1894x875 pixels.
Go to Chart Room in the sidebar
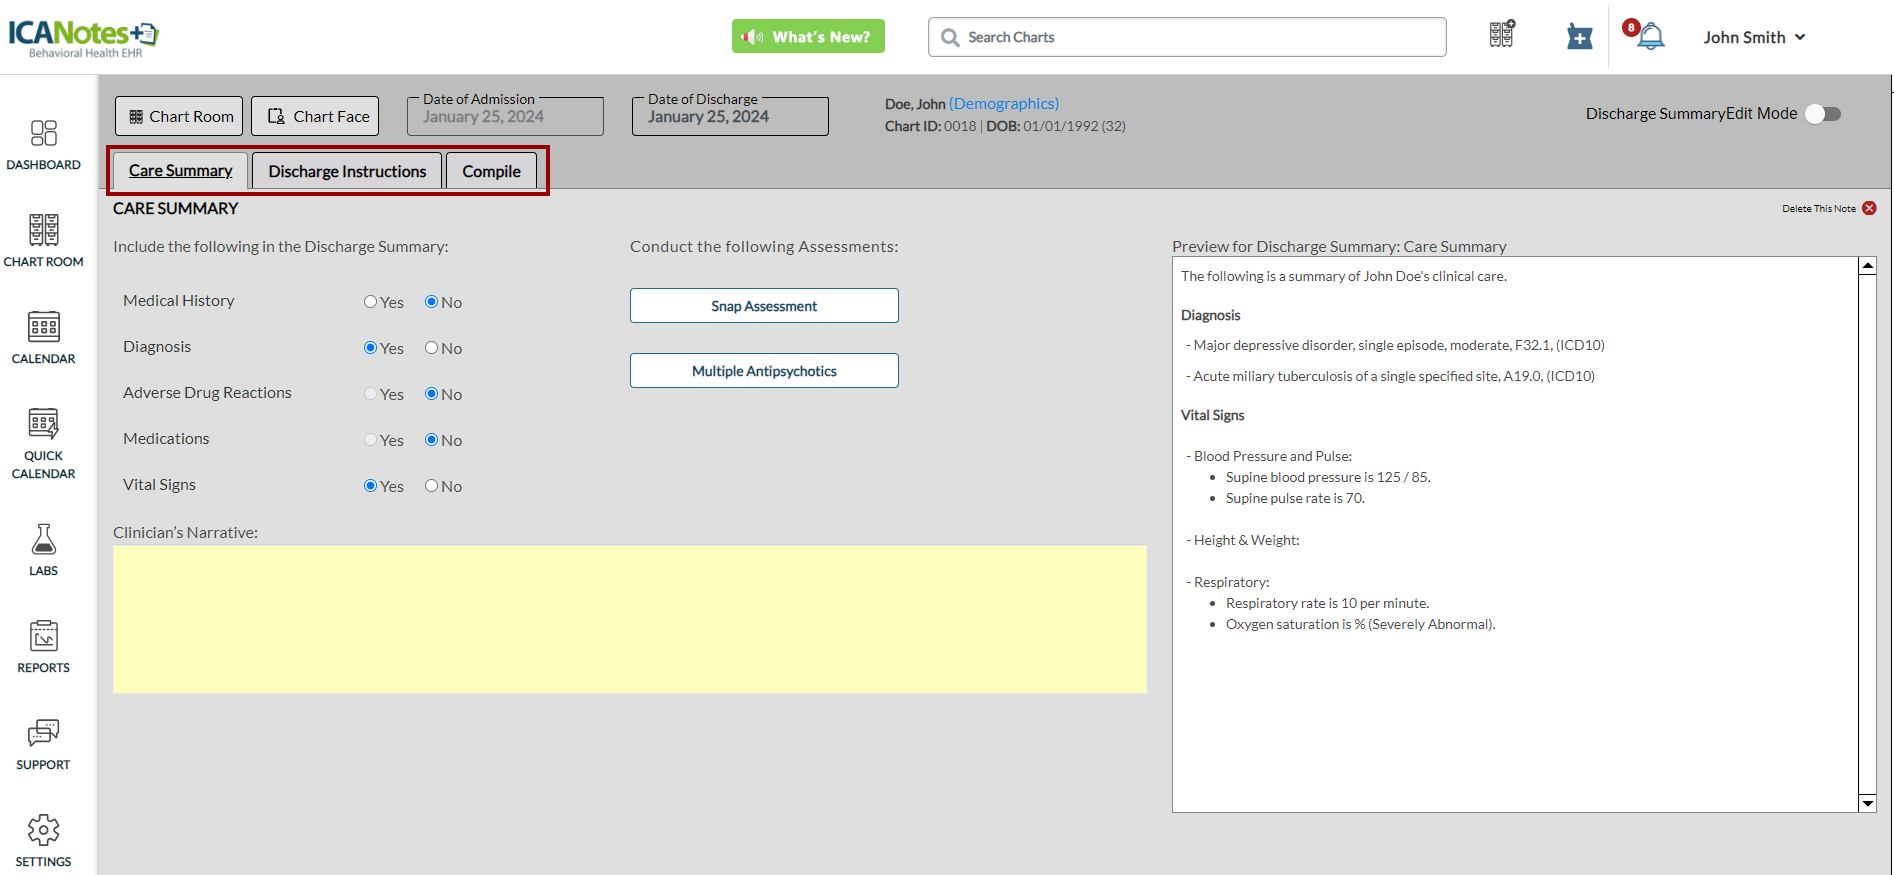tap(43, 240)
